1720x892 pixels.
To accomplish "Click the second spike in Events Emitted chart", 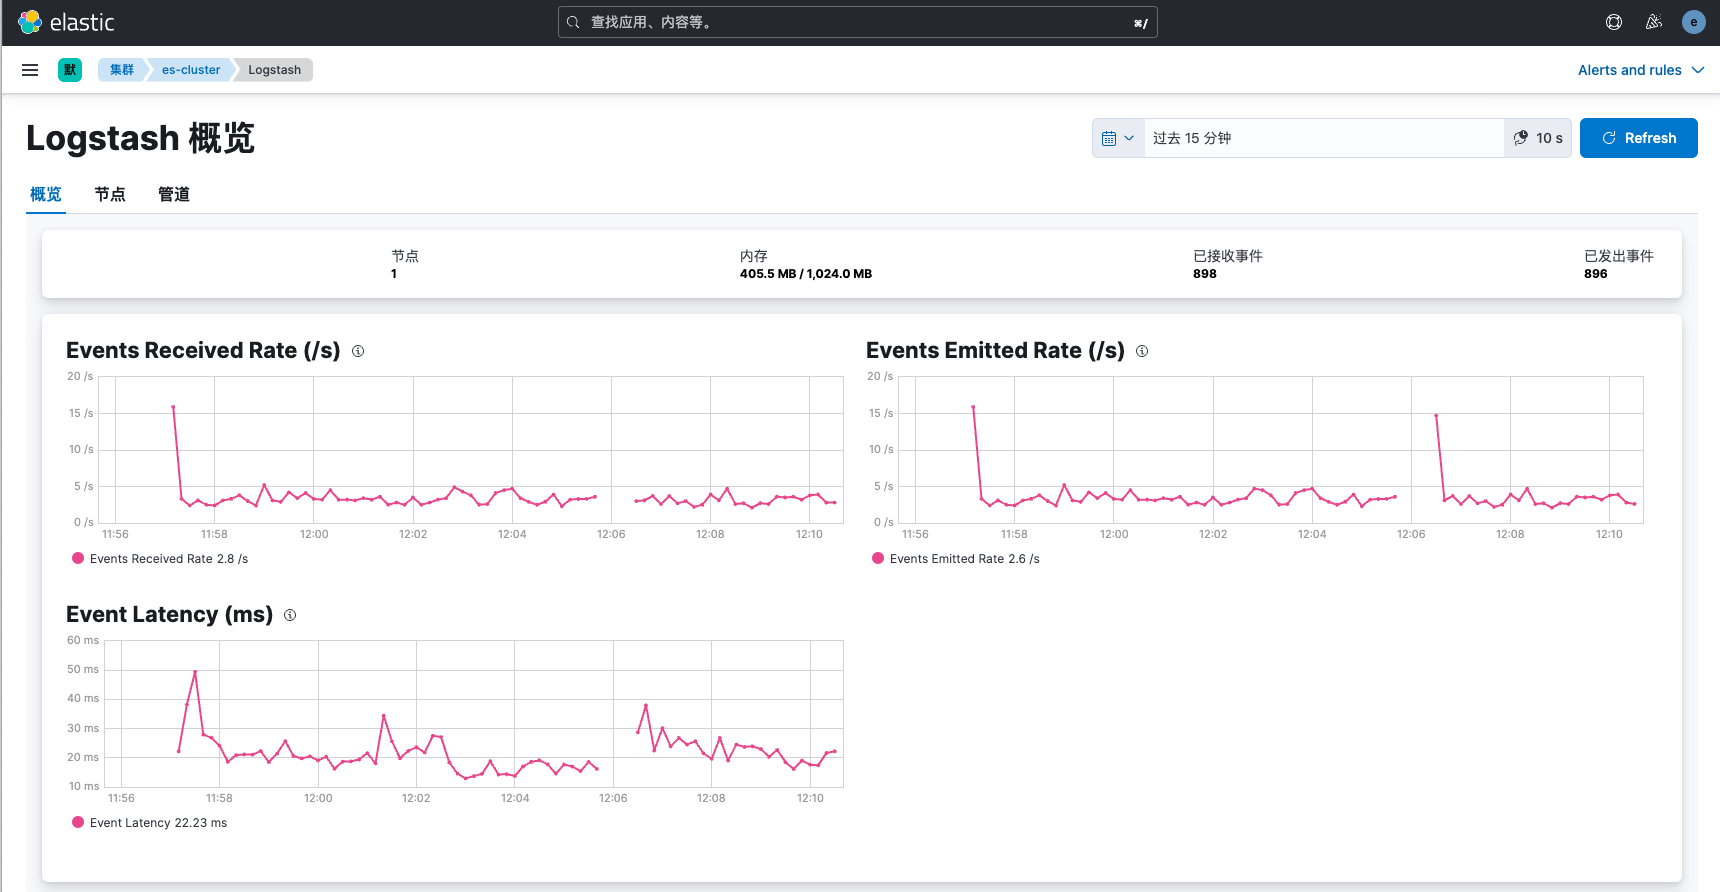I will point(1436,416).
